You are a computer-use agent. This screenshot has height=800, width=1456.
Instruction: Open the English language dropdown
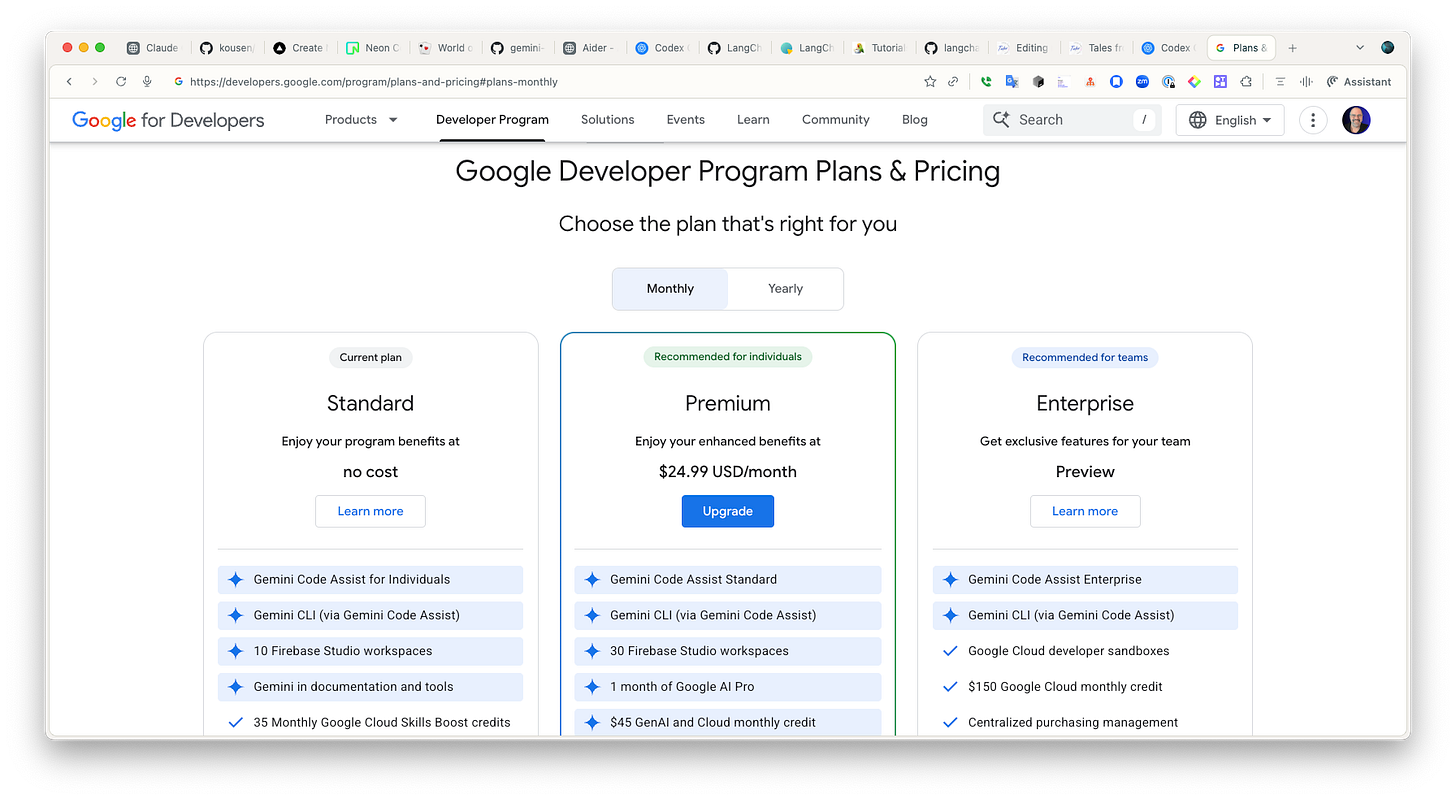(1230, 120)
